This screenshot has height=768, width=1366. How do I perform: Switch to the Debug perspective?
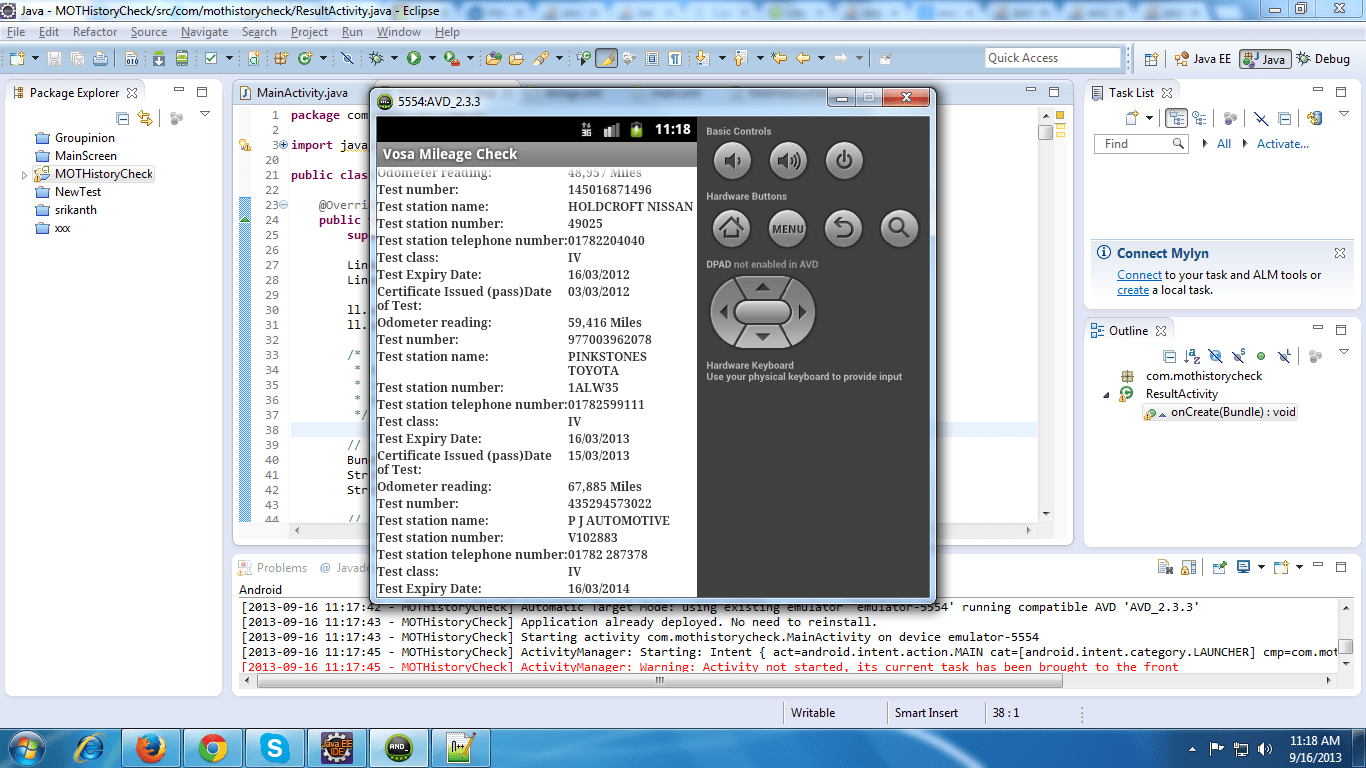pyautogui.click(x=1323, y=59)
